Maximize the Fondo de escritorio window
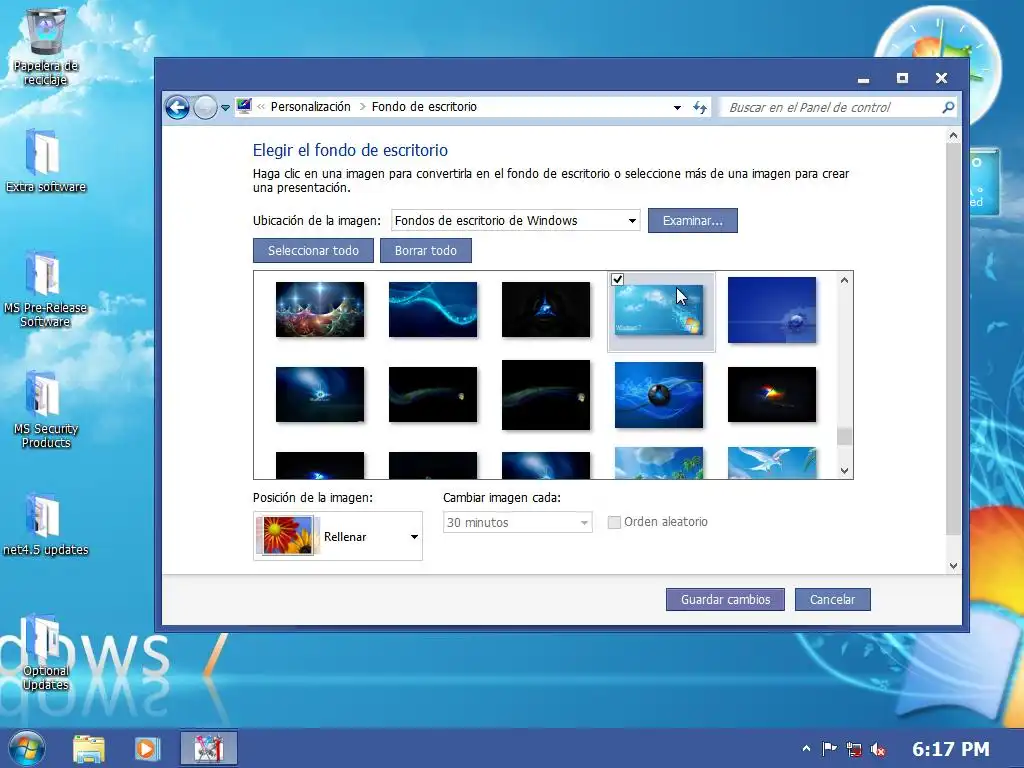This screenshot has height=768, width=1024. (902, 78)
